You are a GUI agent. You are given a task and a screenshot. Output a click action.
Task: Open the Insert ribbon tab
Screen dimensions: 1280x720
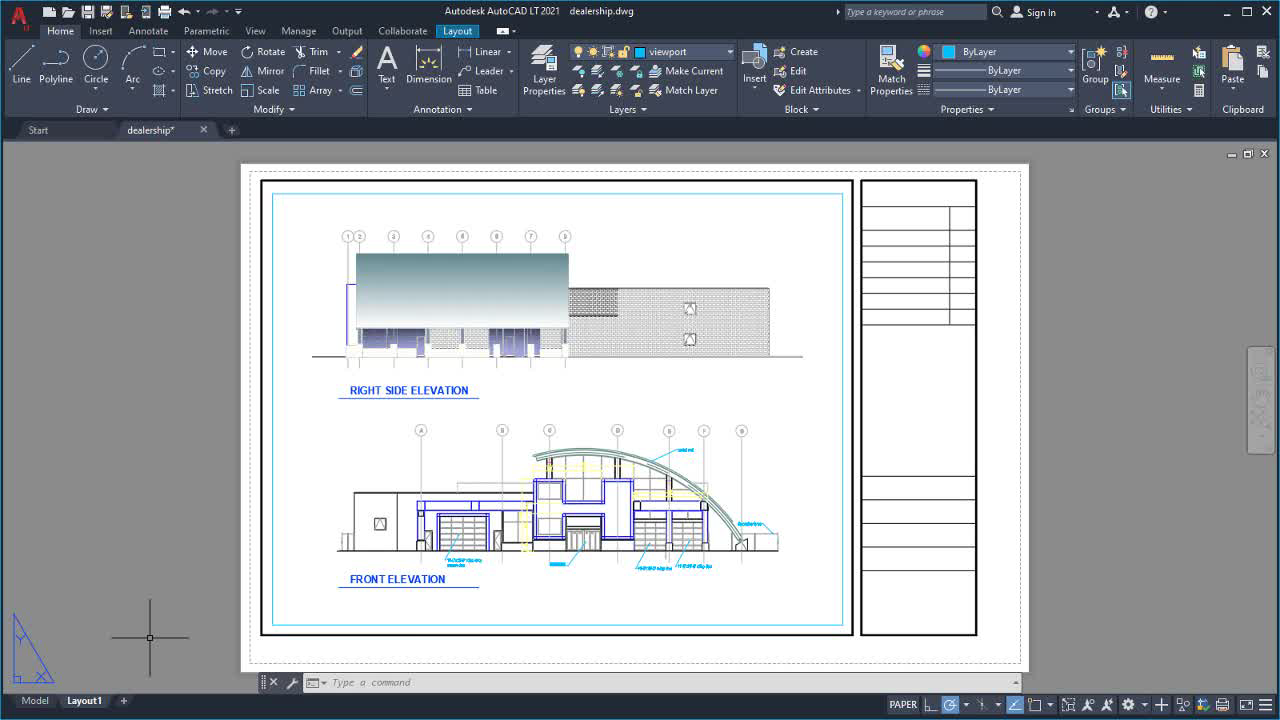[101, 31]
